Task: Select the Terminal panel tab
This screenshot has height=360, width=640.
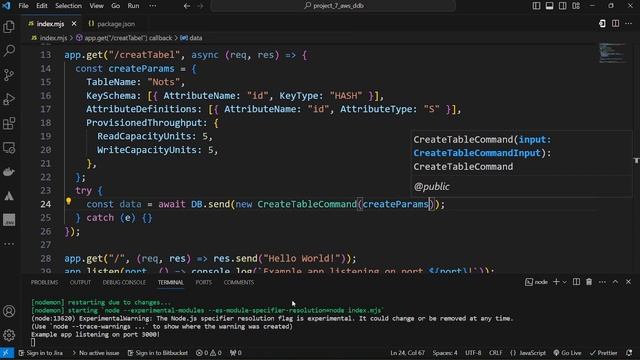Action: pyautogui.click(x=171, y=282)
